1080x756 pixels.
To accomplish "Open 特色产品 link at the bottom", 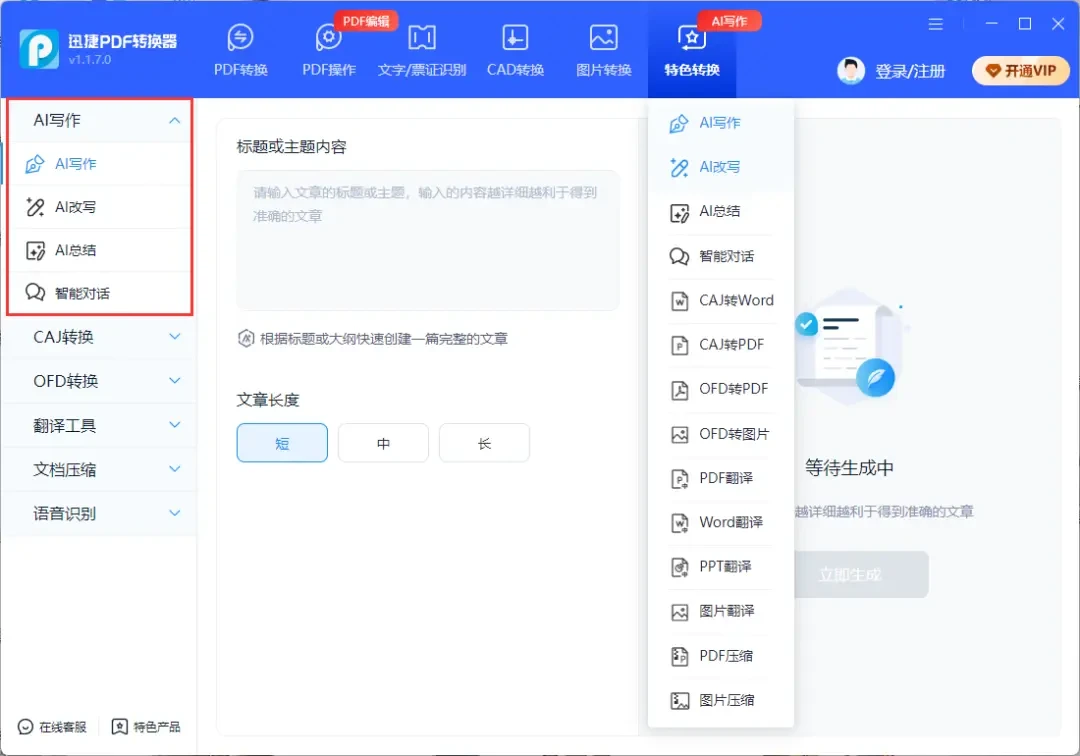I will [146, 727].
